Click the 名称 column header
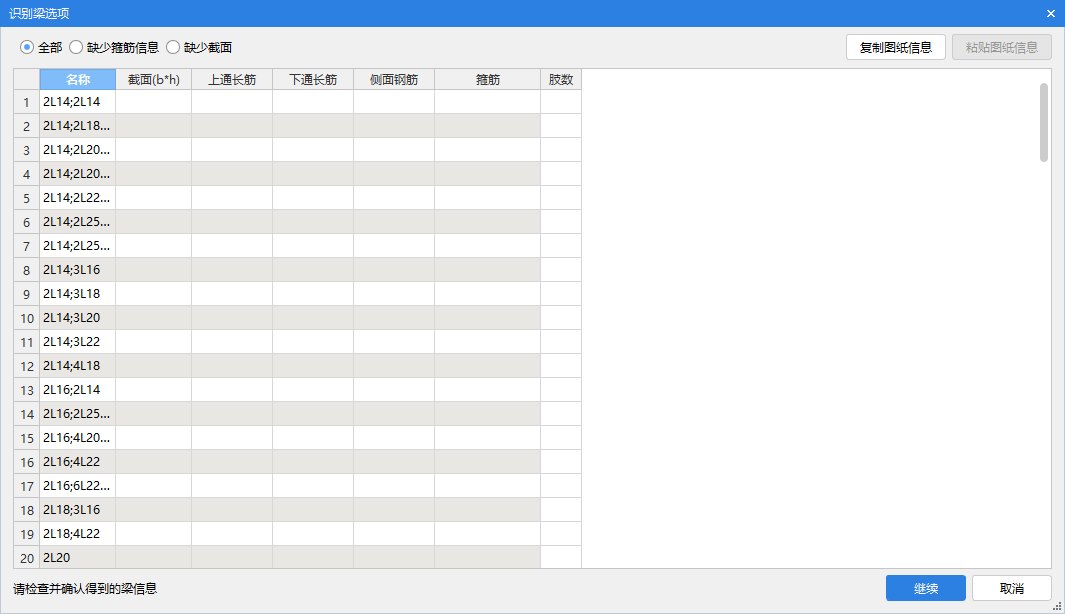 coord(77,79)
